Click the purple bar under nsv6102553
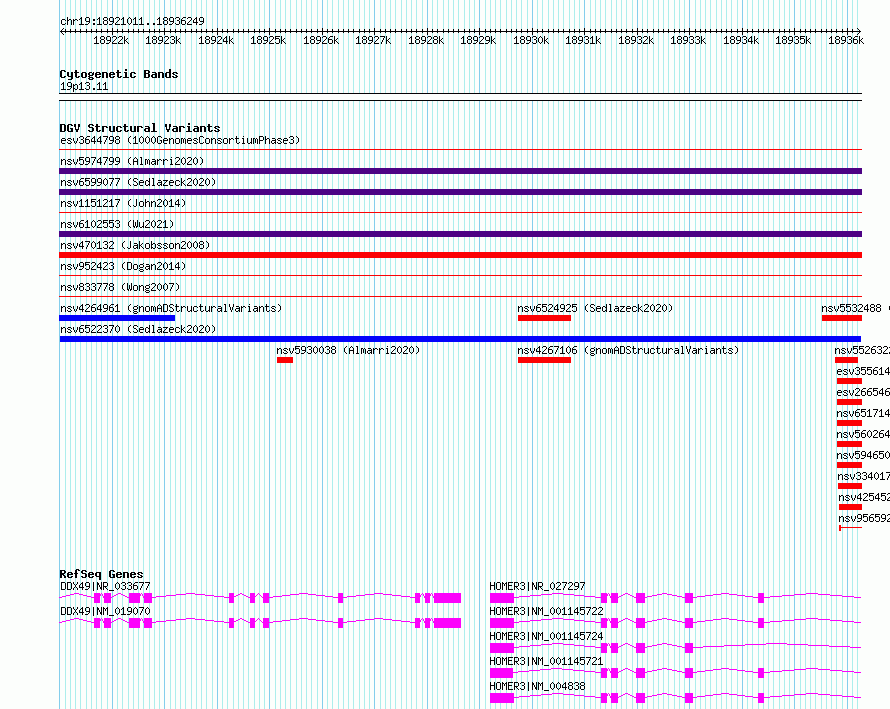 (460, 234)
